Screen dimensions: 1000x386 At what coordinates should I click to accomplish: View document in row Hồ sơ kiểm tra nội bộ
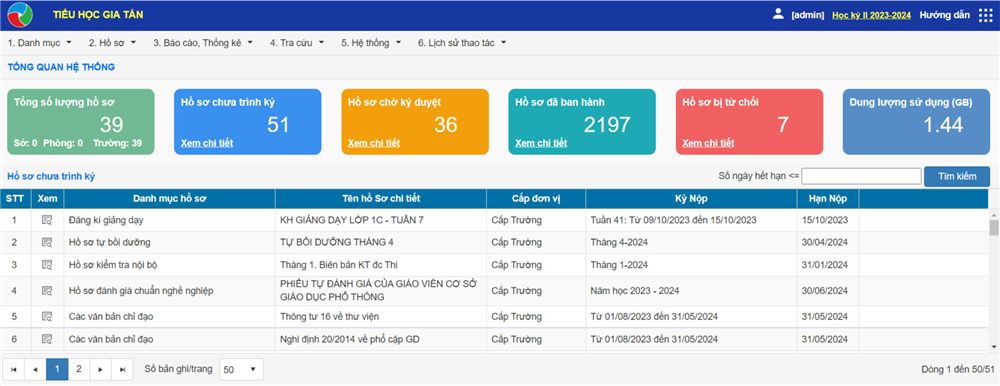tap(47, 265)
